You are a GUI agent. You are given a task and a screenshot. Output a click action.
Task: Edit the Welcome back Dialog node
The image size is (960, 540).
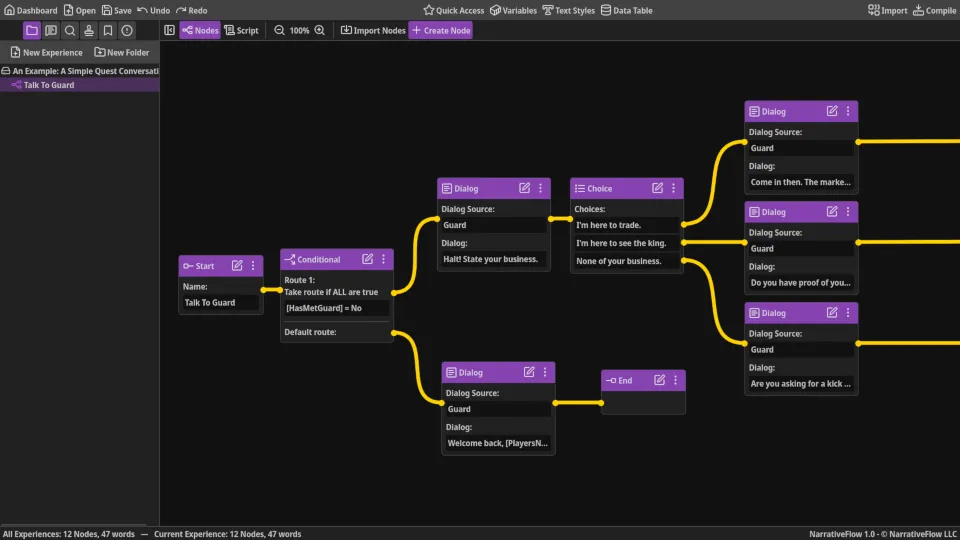tap(529, 372)
